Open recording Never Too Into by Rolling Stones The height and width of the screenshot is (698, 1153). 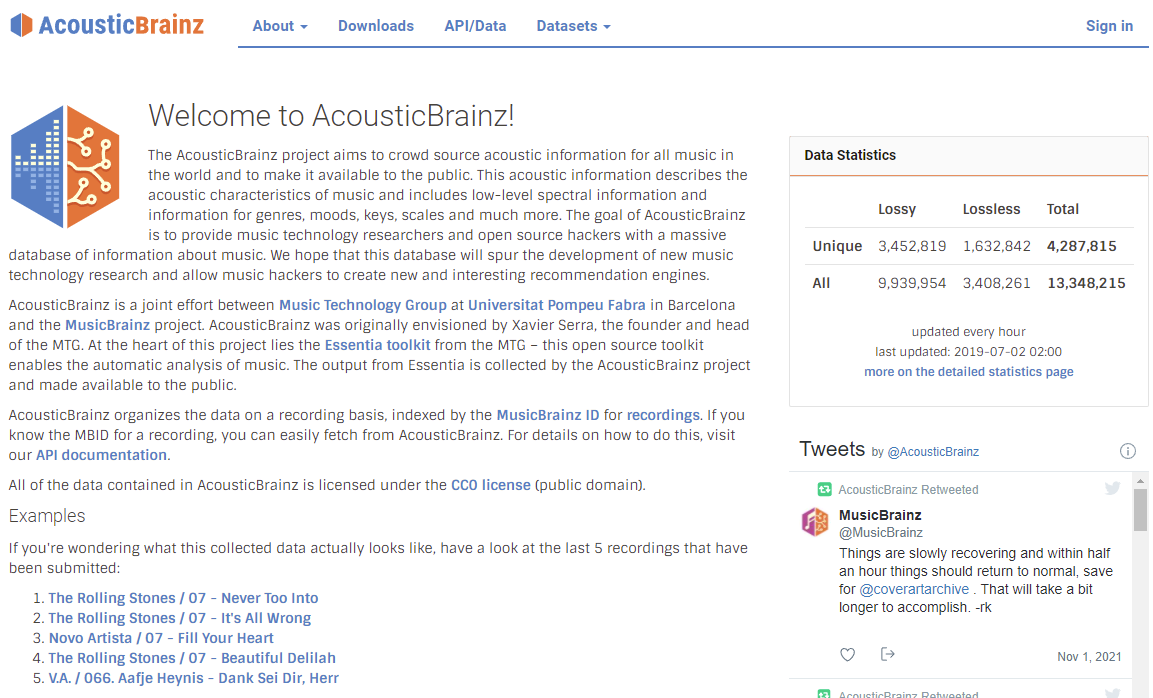(183, 598)
